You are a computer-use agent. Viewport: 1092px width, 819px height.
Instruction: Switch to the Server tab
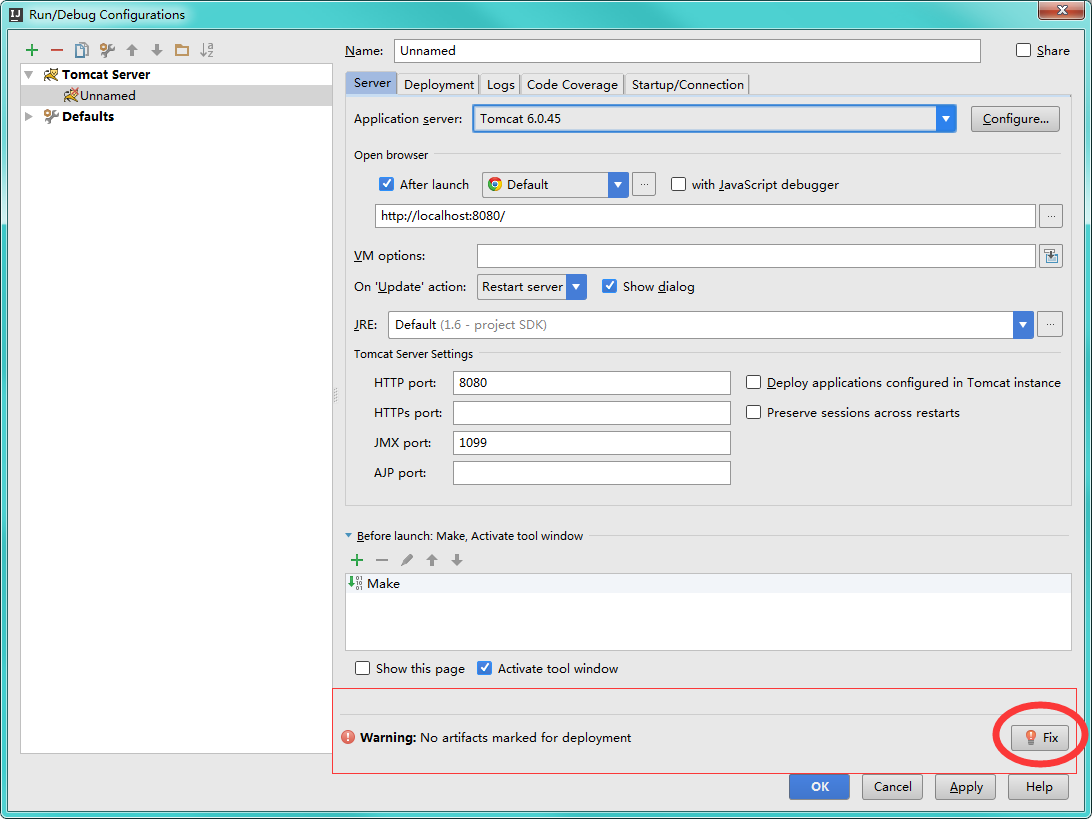tap(372, 83)
